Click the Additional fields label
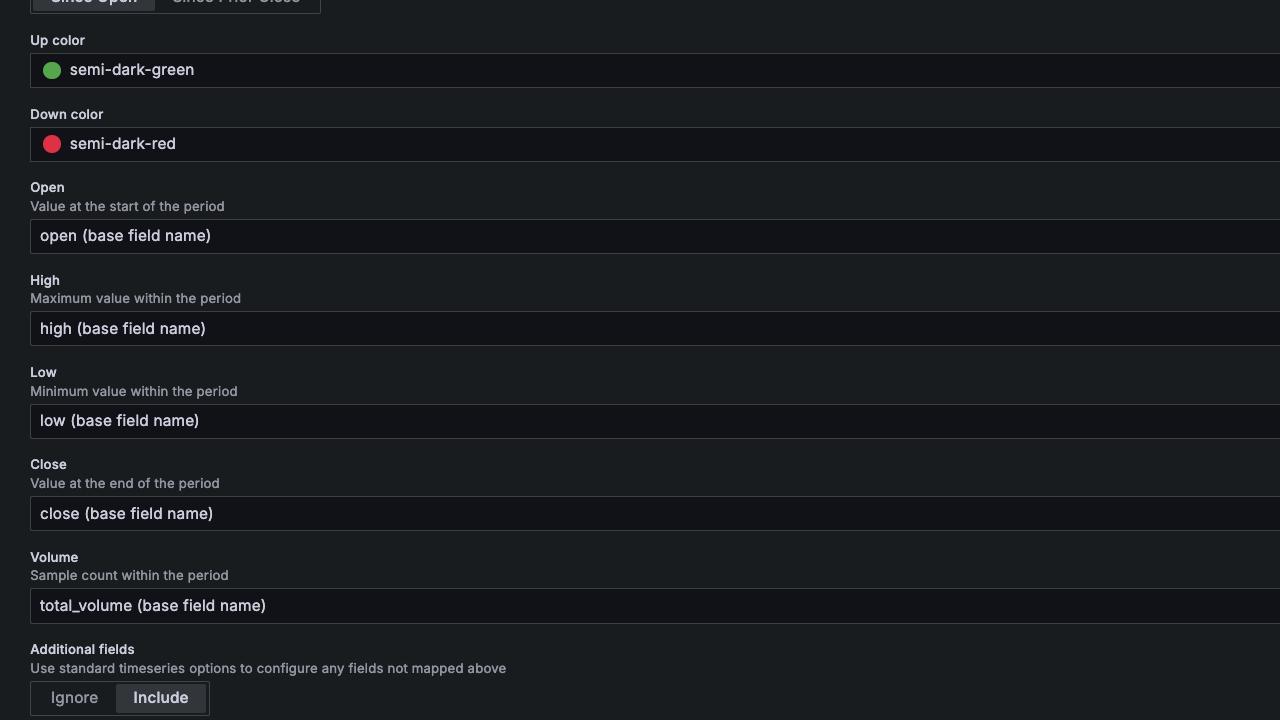 point(82,649)
